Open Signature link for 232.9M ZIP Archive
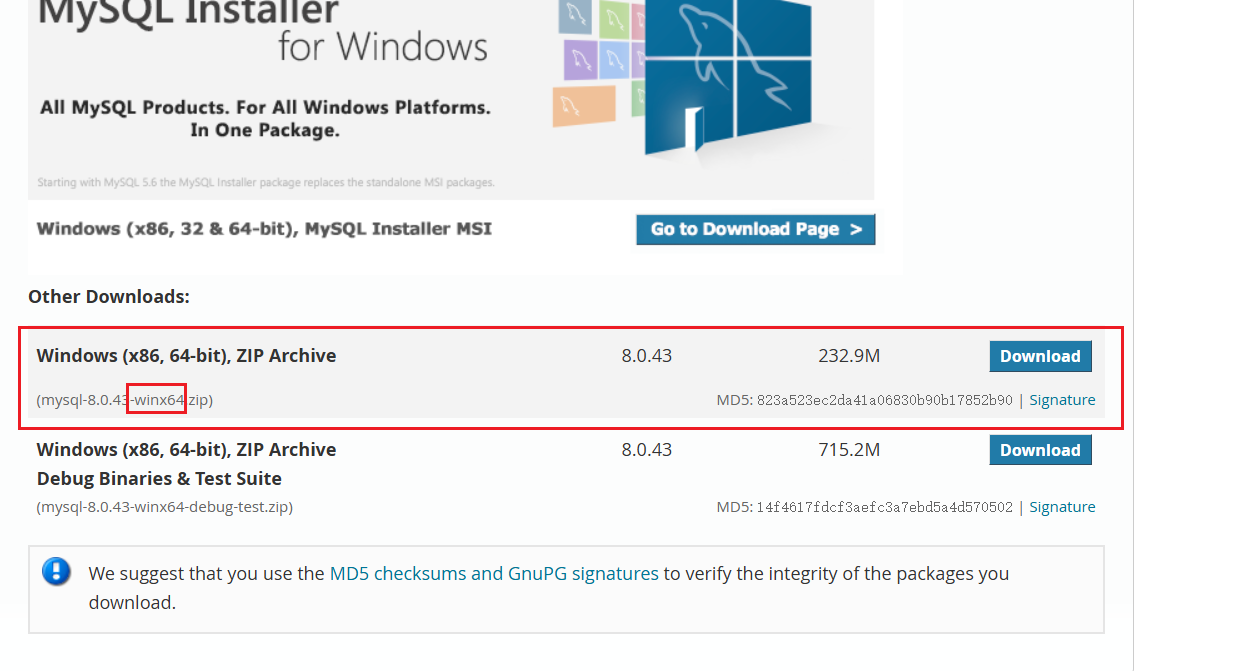The image size is (1248, 671). (x=1062, y=400)
